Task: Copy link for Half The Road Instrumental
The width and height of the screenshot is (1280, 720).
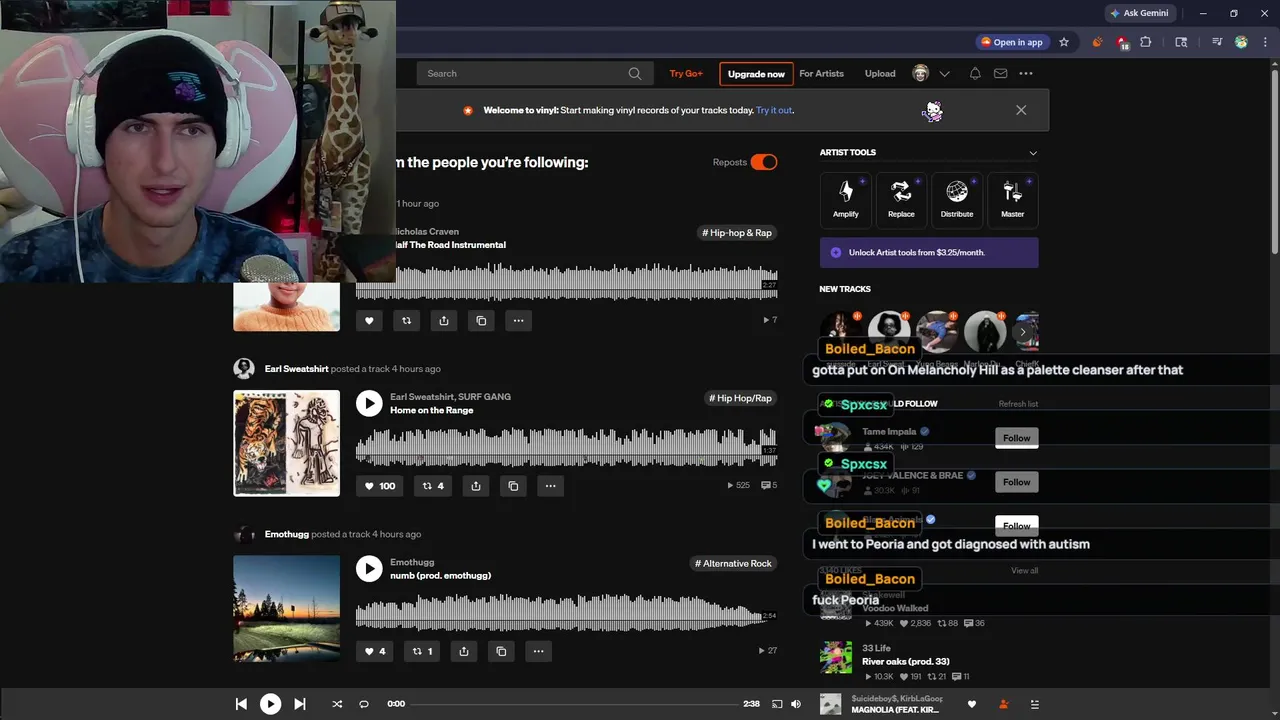Action: pos(481,321)
